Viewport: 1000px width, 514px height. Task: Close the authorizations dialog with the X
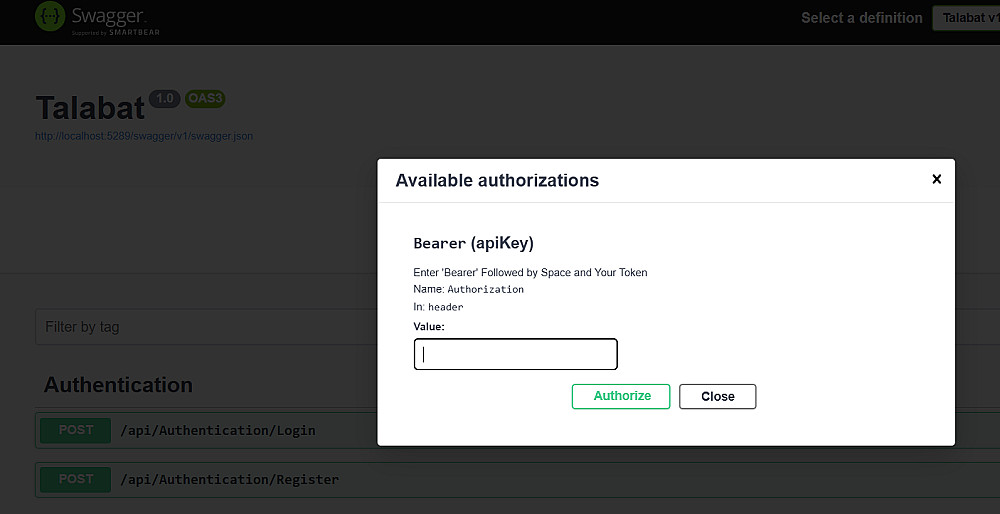pos(936,179)
